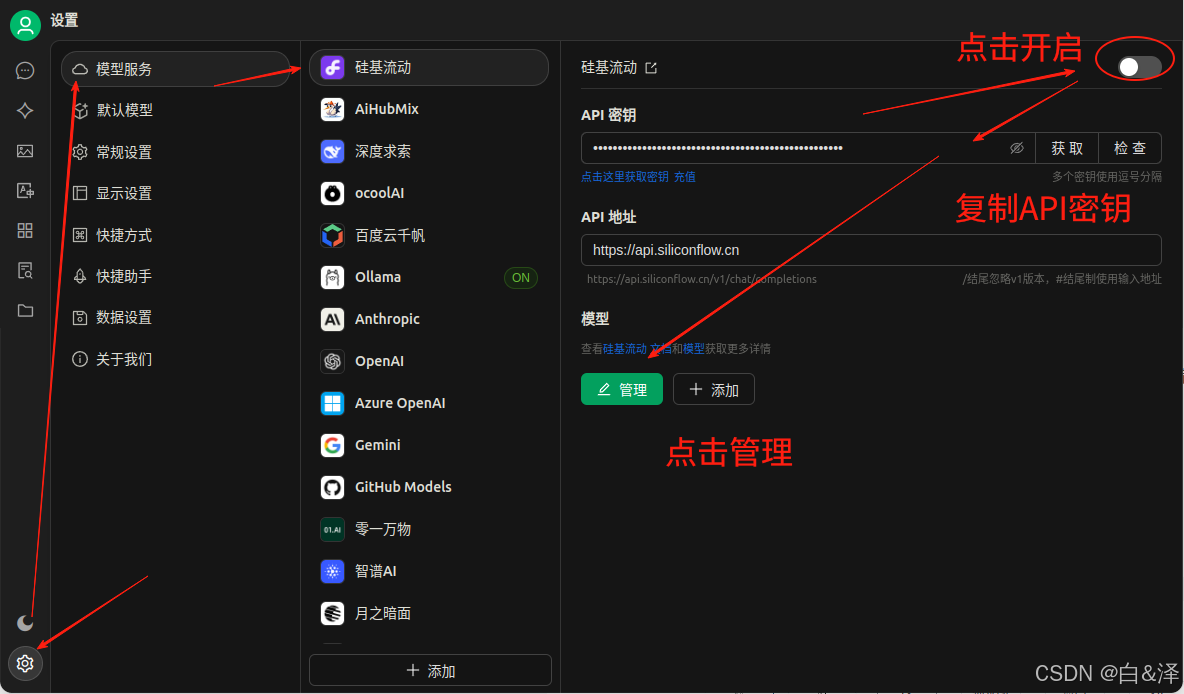Click the GitHub Models octocat logo
This screenshot has width=1184, height=694.
pos(332,487)
